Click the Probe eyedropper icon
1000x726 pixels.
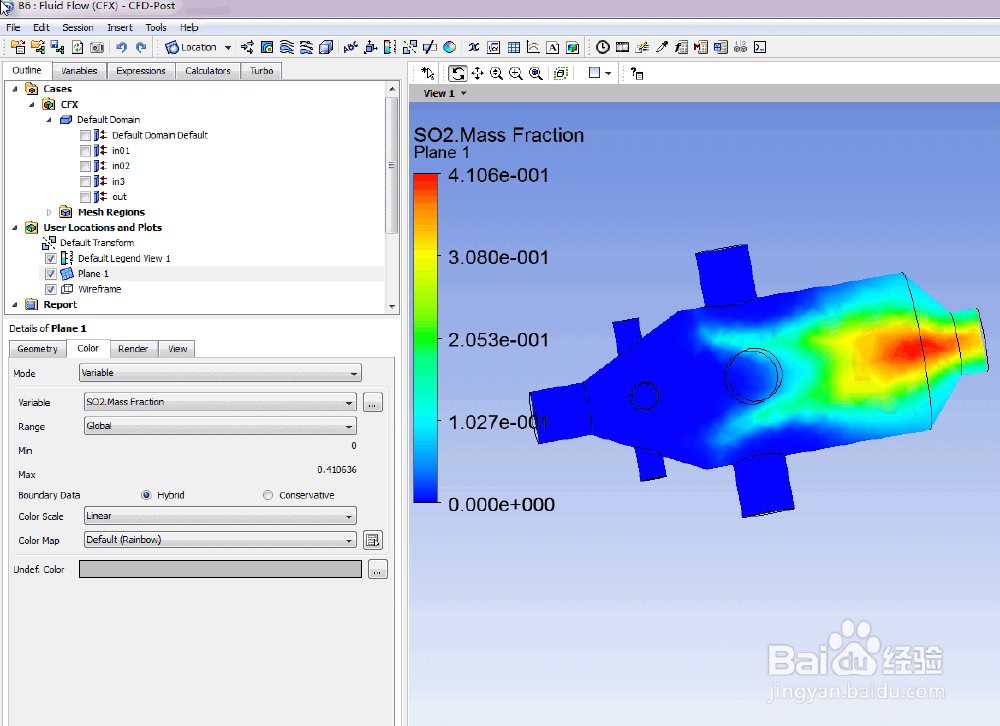click(662, 47)
